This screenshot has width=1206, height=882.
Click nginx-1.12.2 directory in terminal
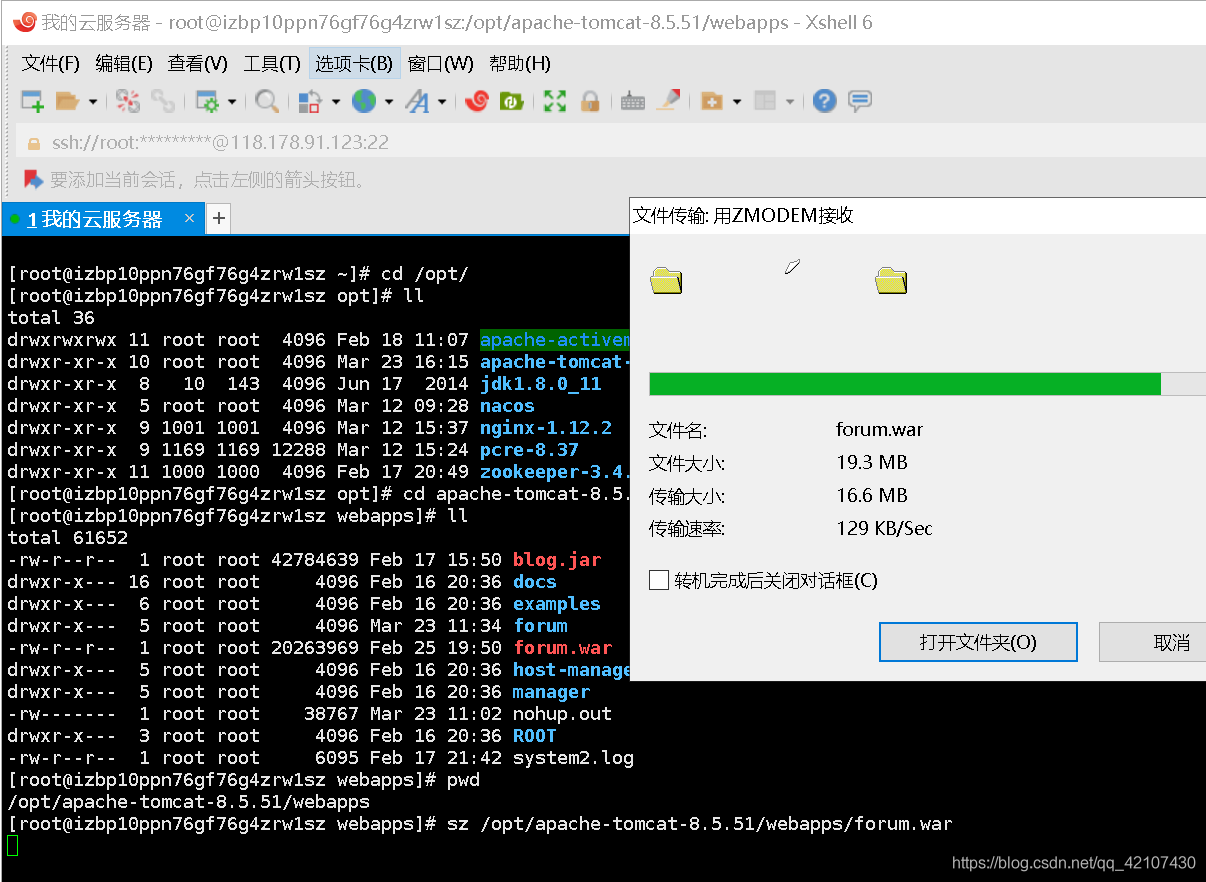pyautogui.click(x=546, y=428)
